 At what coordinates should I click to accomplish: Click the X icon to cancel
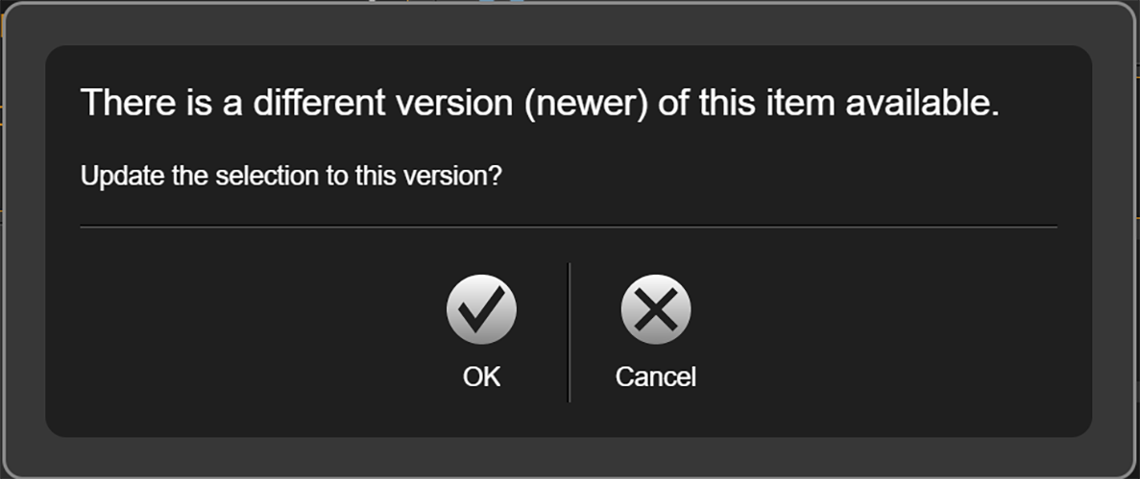[x=656, y=309]
